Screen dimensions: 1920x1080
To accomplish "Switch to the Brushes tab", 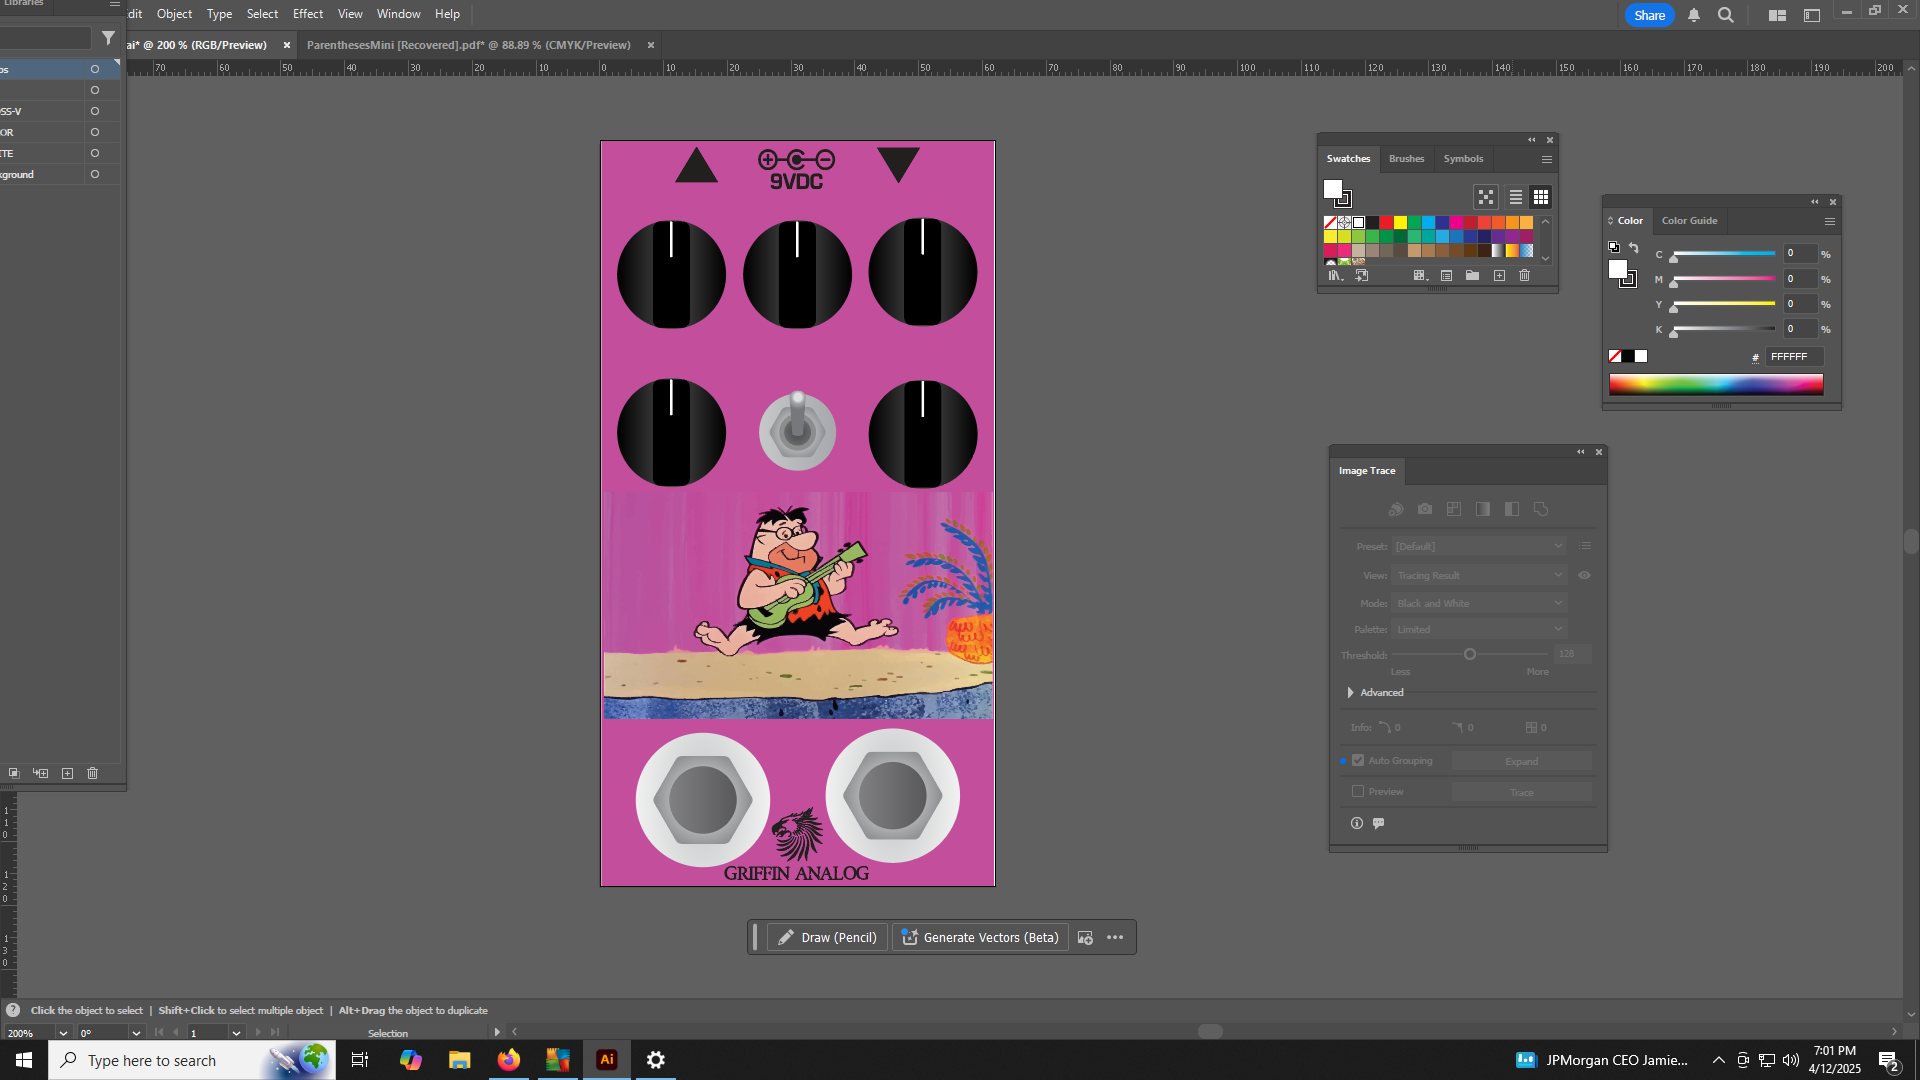I will pyautogui.click(x=1406, y=159).
